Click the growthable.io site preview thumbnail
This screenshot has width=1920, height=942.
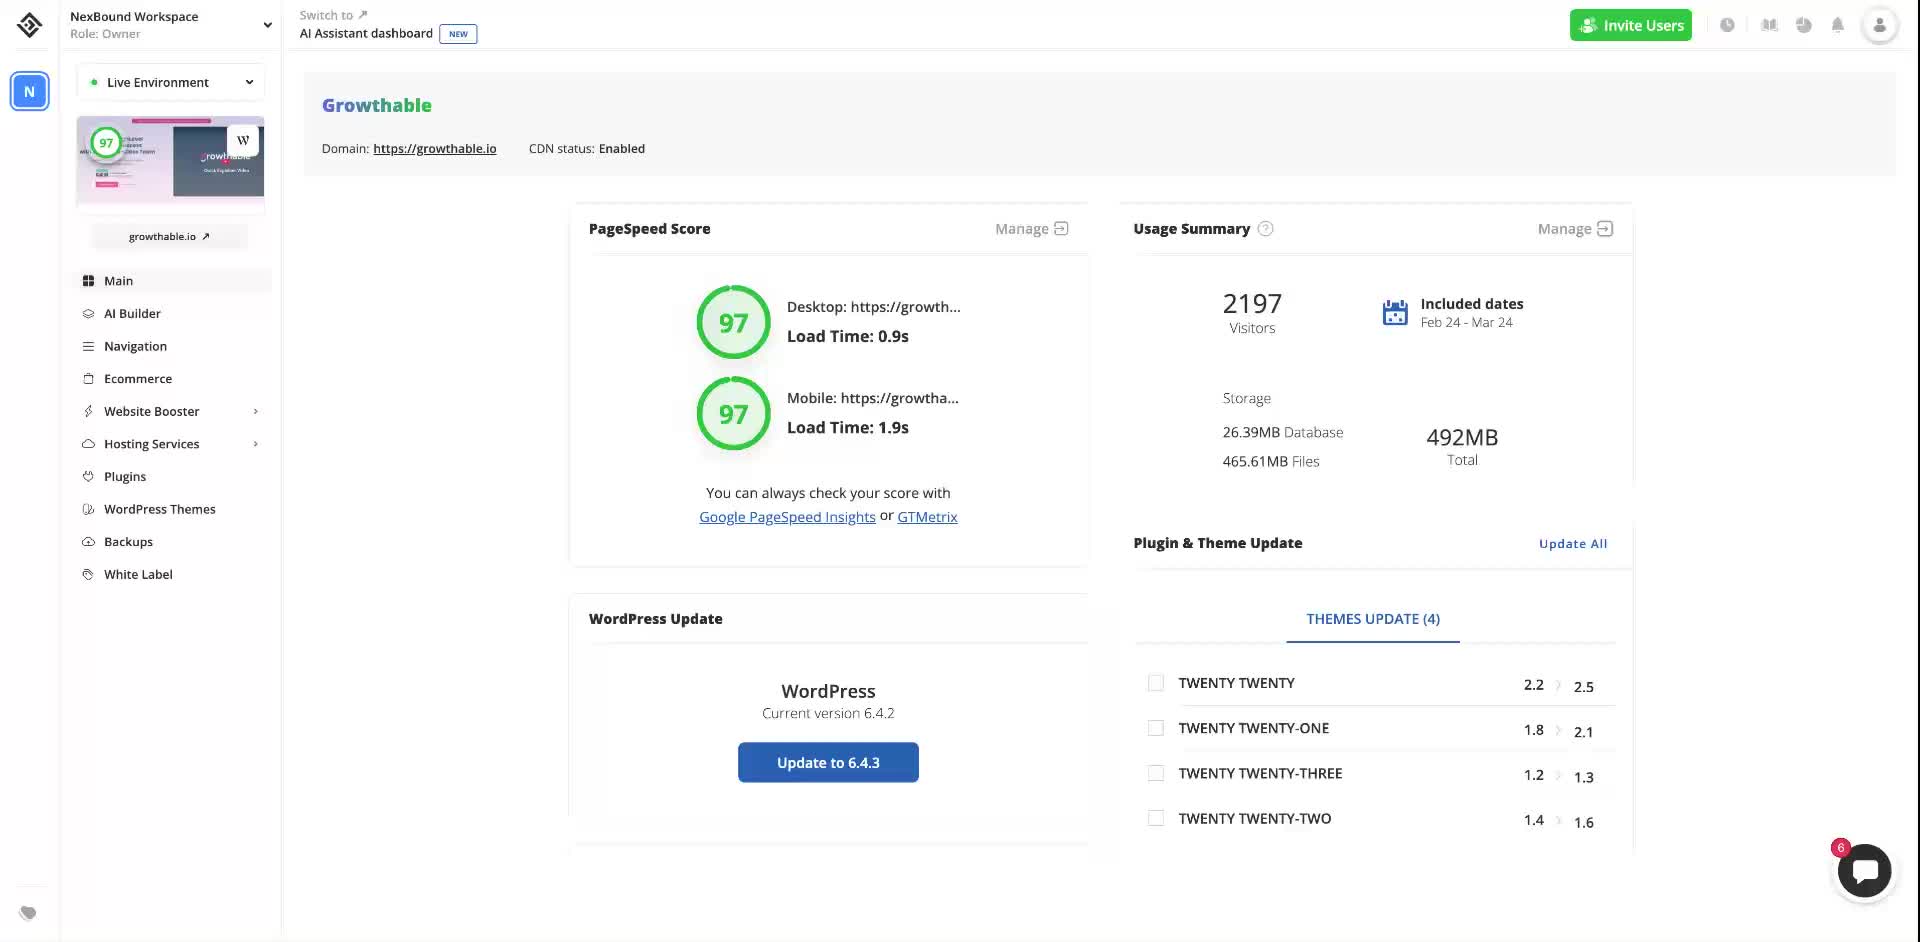point(170,160)
